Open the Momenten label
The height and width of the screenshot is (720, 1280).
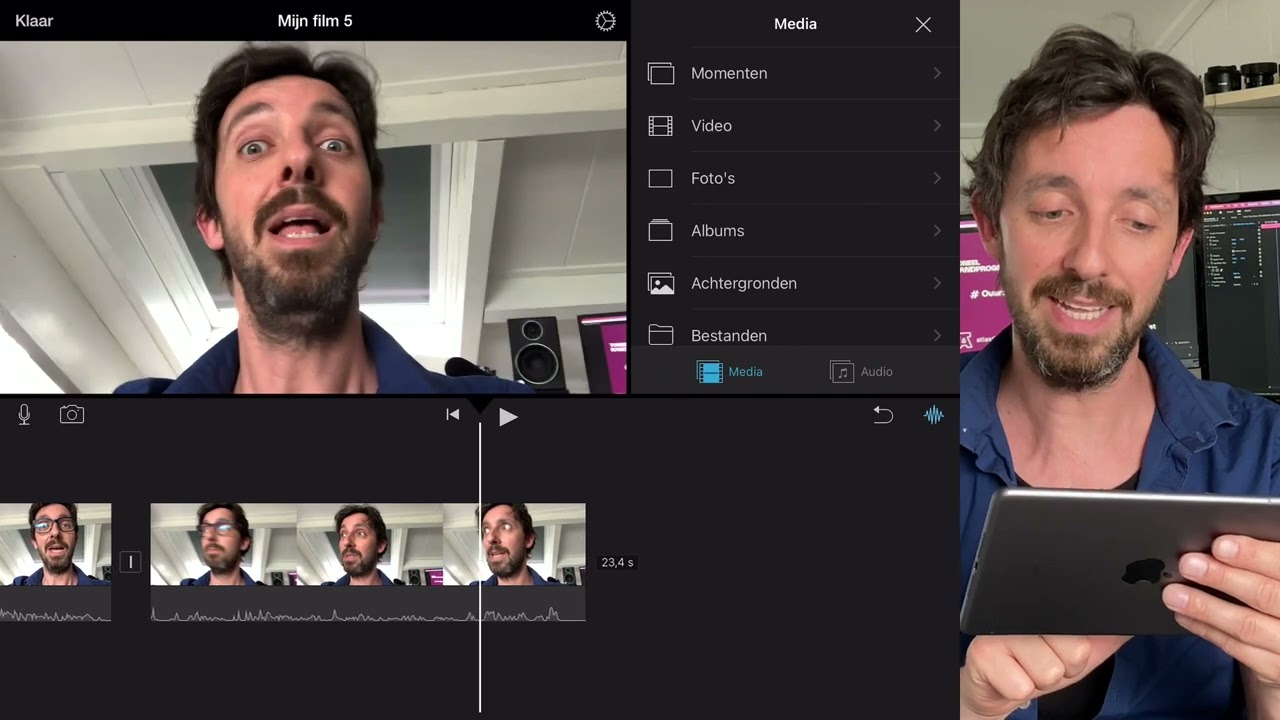coord(729,74)
